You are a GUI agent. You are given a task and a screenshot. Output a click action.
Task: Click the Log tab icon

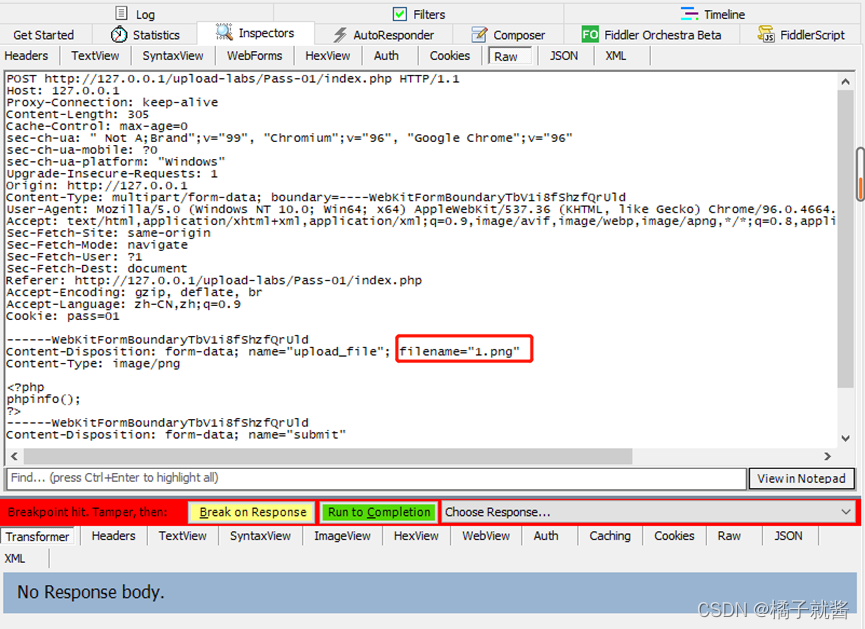[121, 13]
